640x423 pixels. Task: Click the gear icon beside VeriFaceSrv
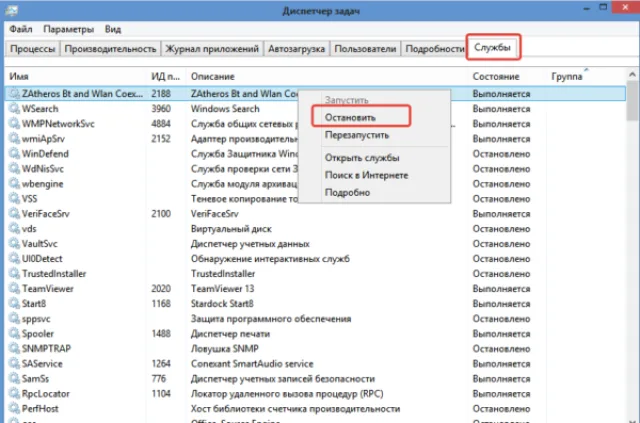tap(14, 214)
